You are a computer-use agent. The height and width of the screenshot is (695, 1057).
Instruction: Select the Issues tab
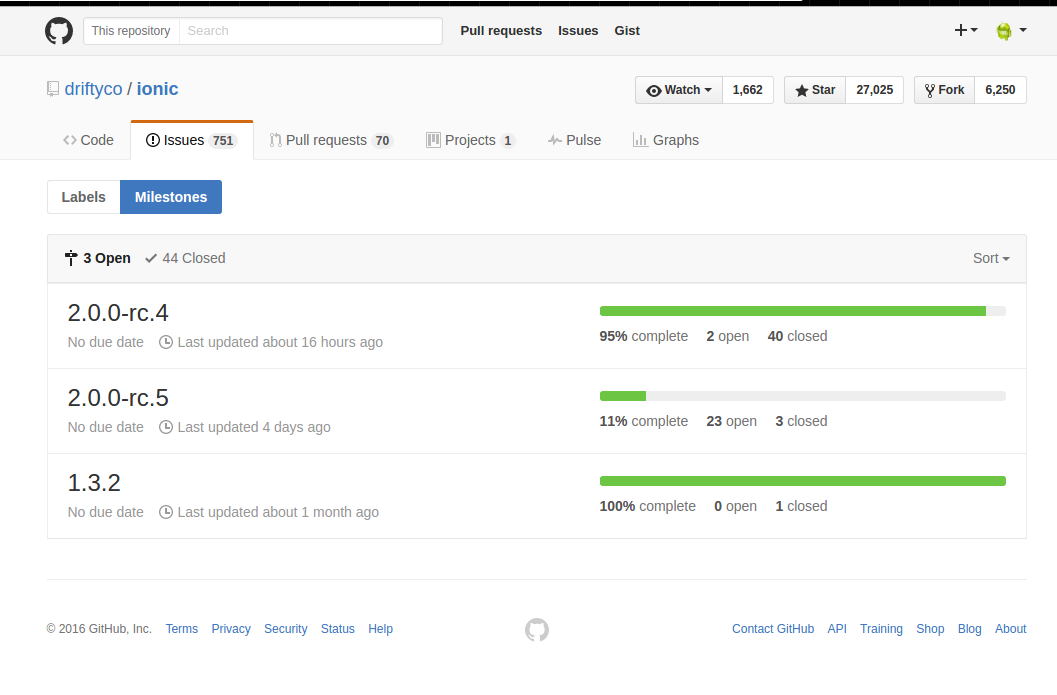click(x=191, y=140)
